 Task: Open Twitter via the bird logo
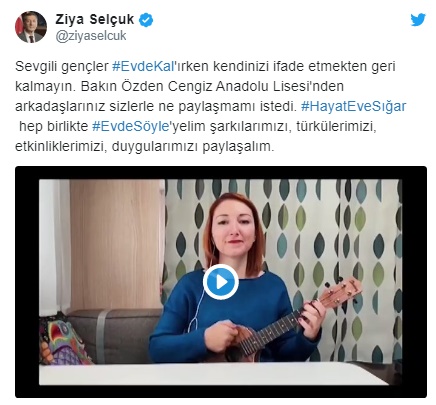[418, 20]
